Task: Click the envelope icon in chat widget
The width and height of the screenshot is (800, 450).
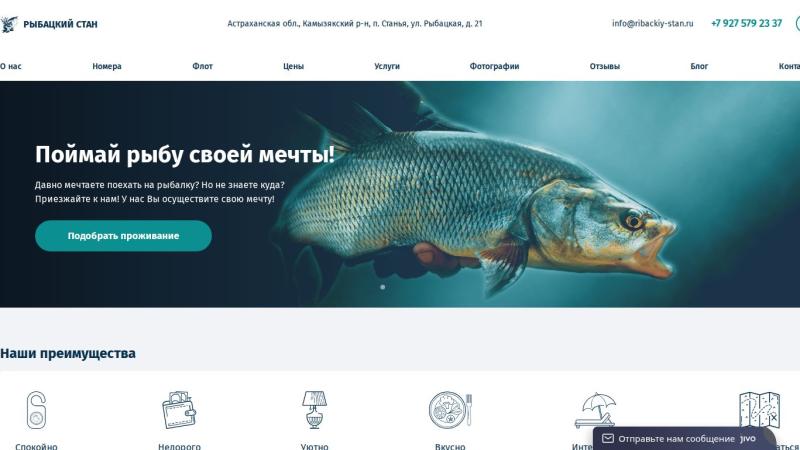Action: 608,439
